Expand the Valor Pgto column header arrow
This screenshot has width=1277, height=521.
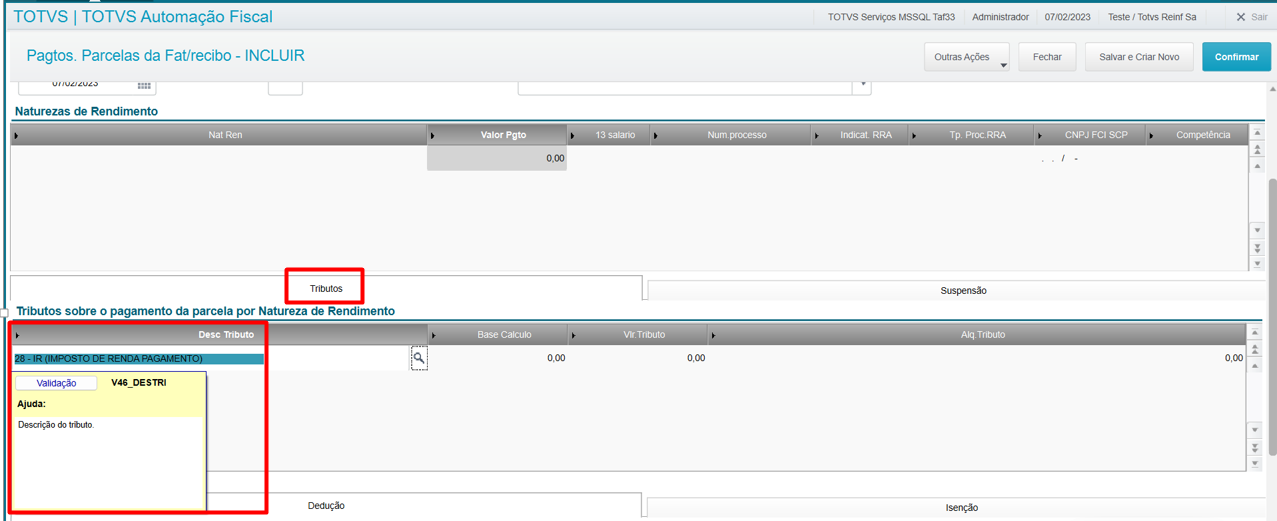(x=433, y=135)
